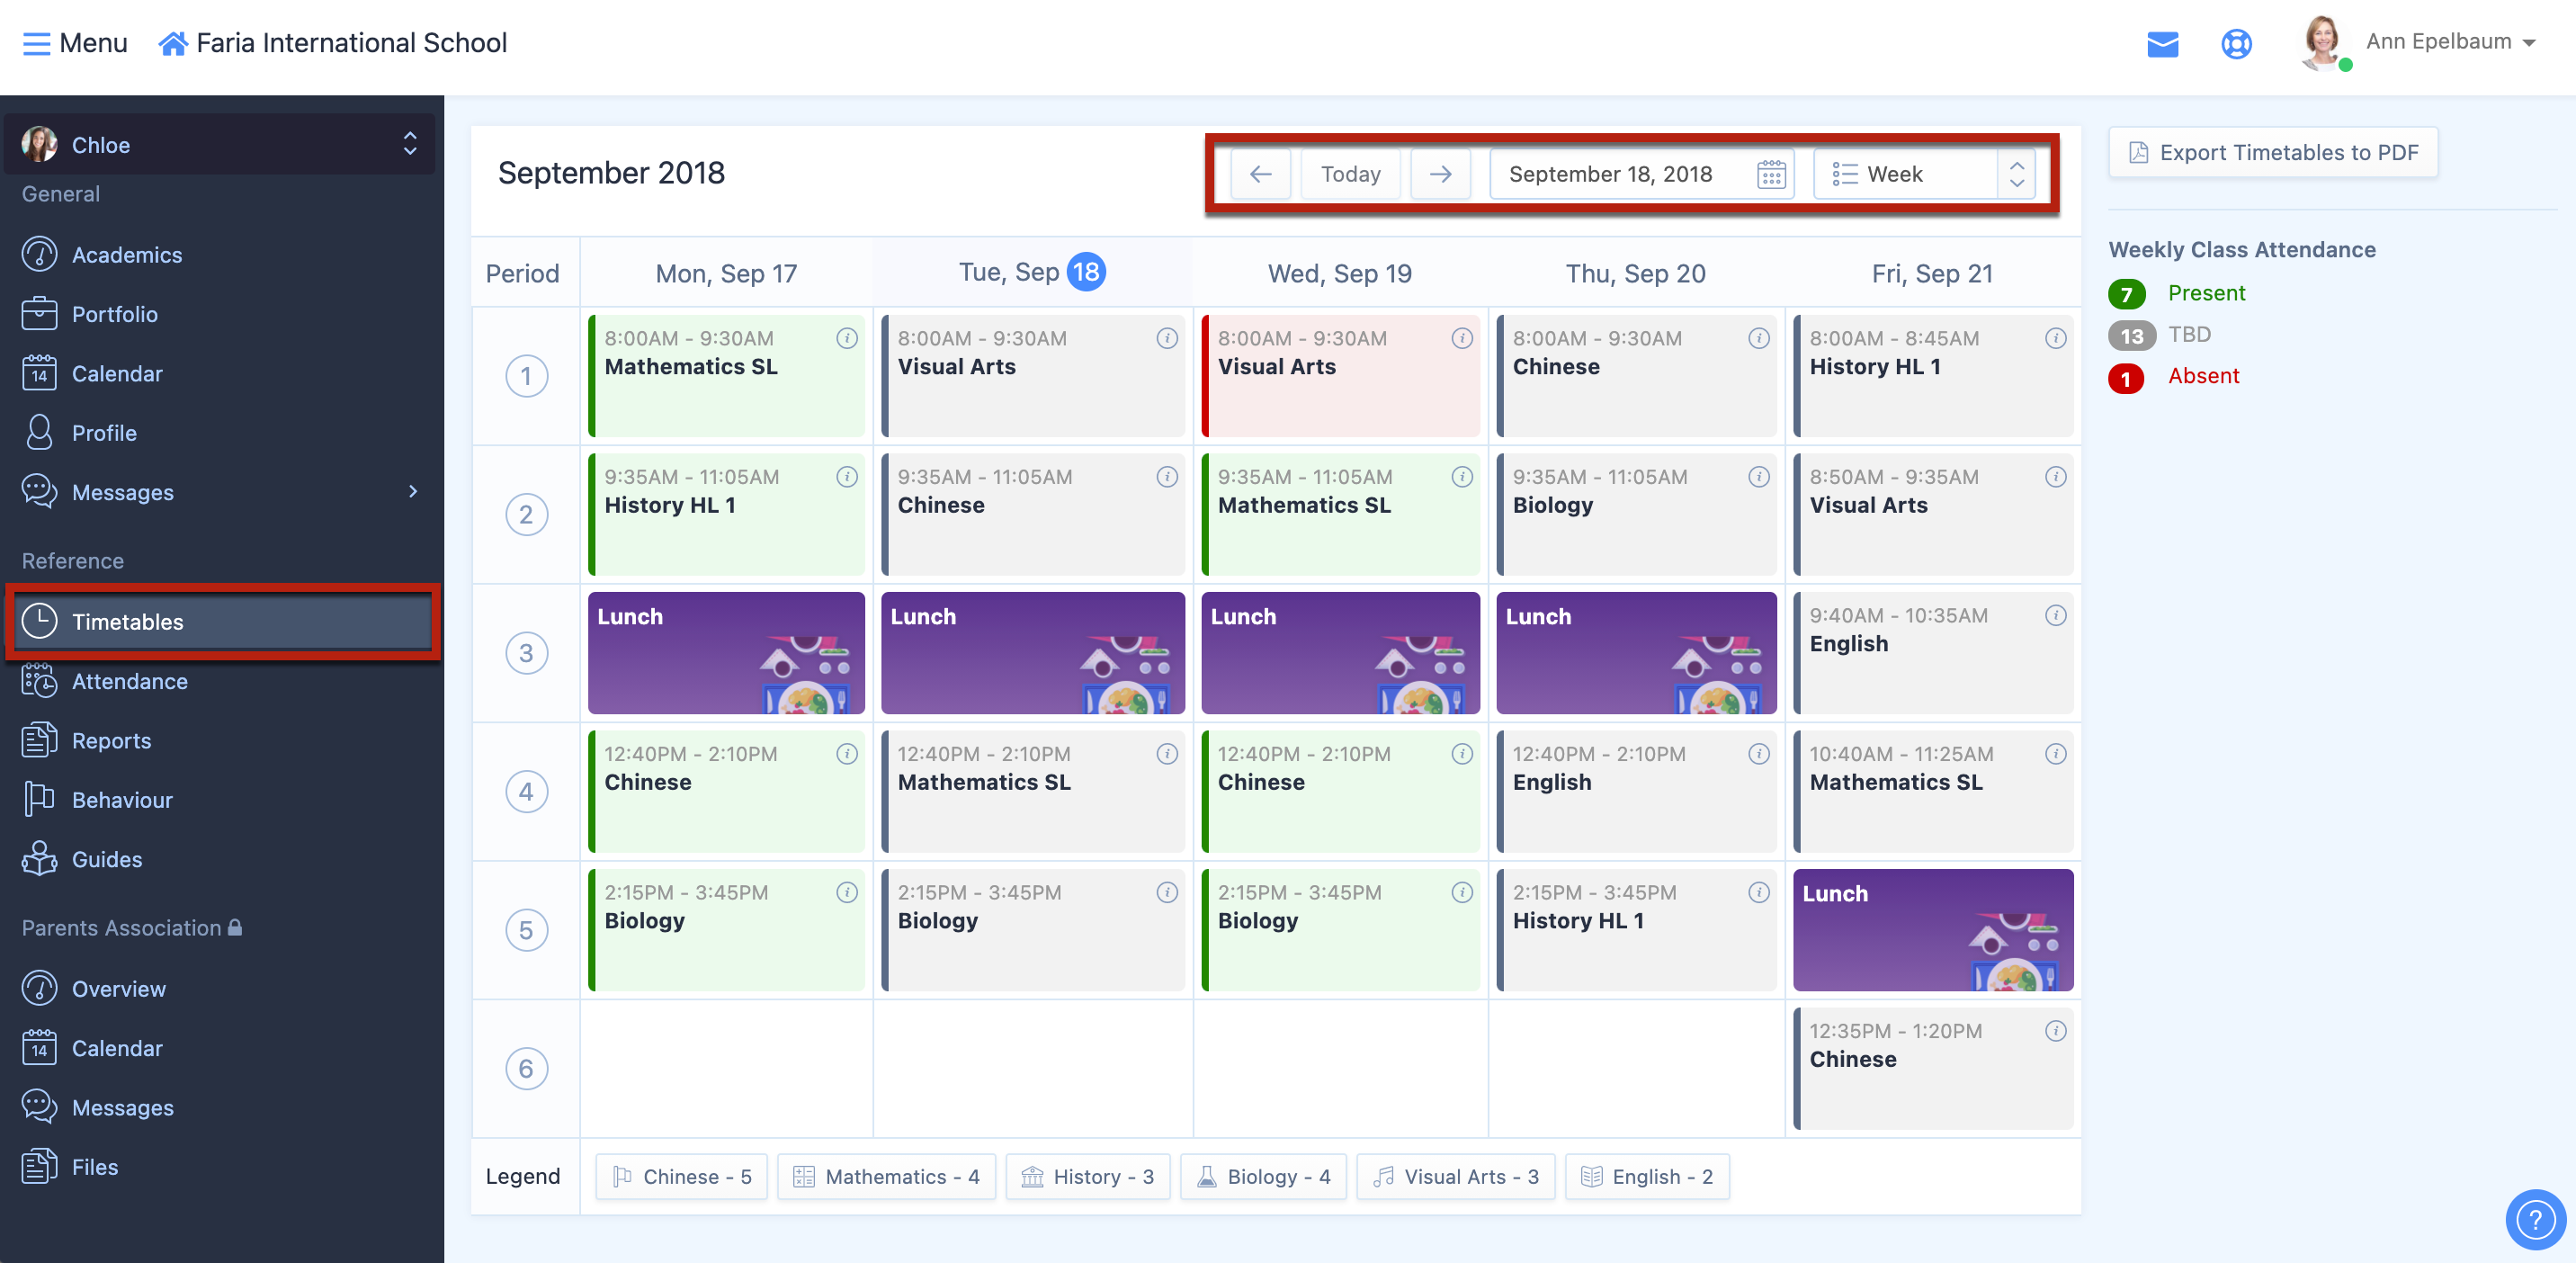
Task: Click the home icon beside school name
Action: tap(173, 43)
